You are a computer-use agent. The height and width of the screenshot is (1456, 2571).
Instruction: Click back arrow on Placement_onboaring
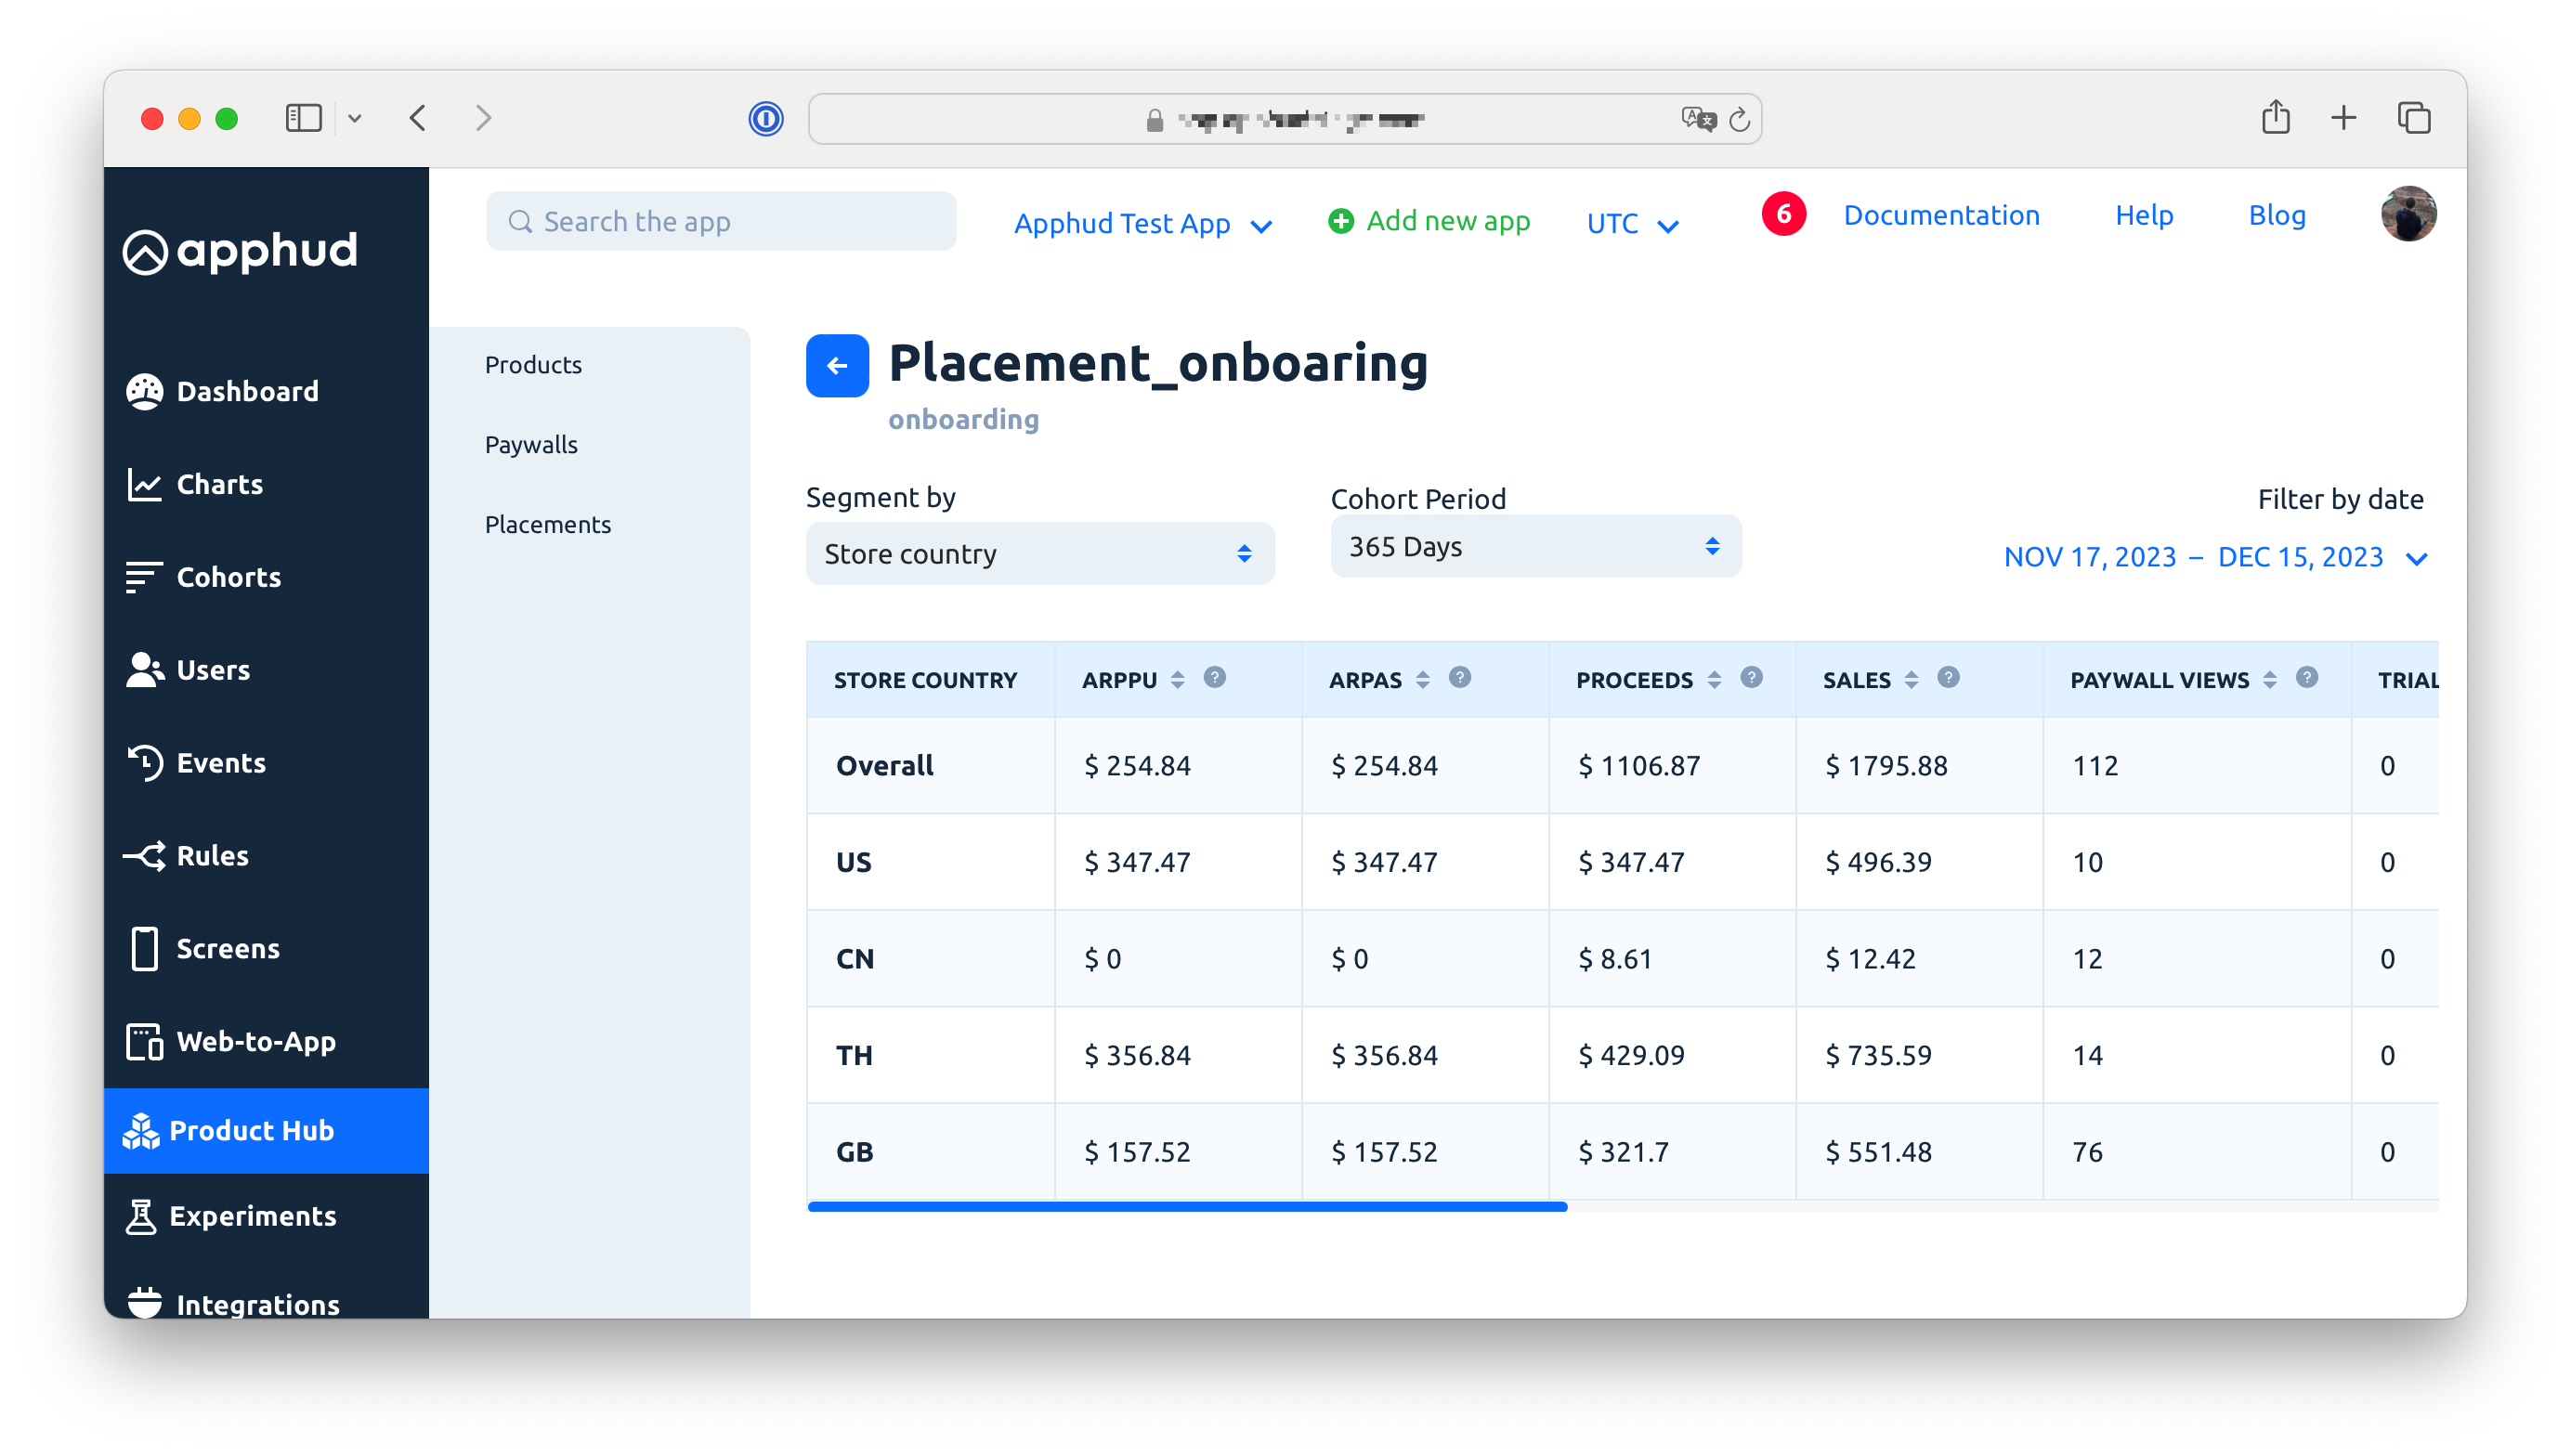point(835,365)
